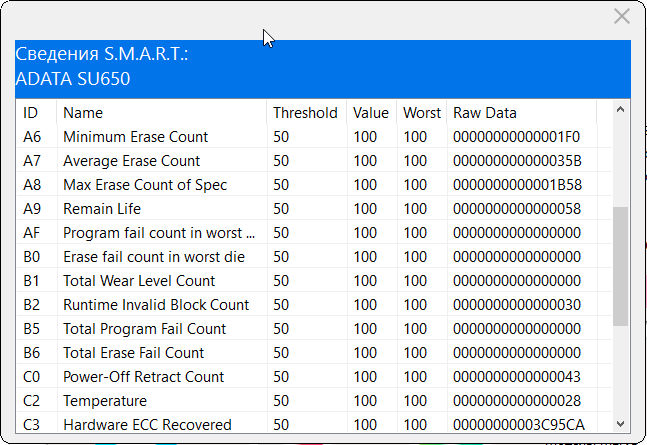647x445 pixels.
Task: Click ID cell A7
Action: pos(32,161)
